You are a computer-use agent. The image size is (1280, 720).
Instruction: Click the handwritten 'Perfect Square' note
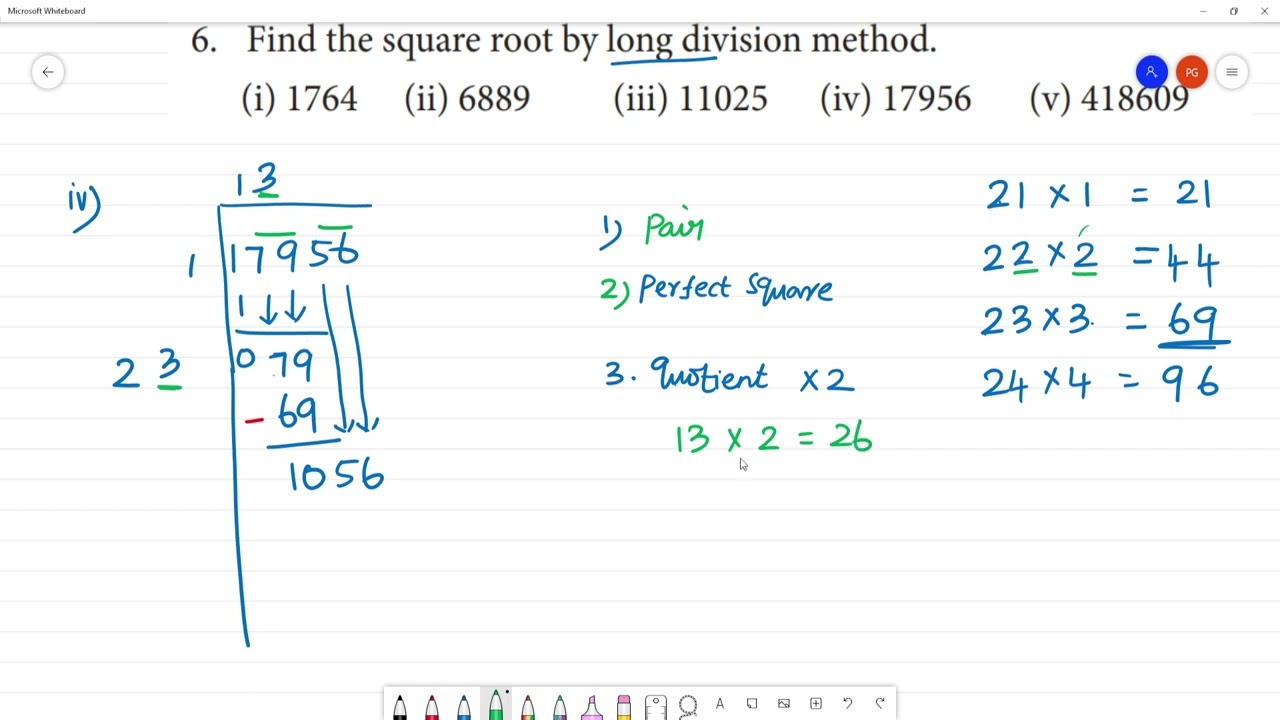[735, 289]
